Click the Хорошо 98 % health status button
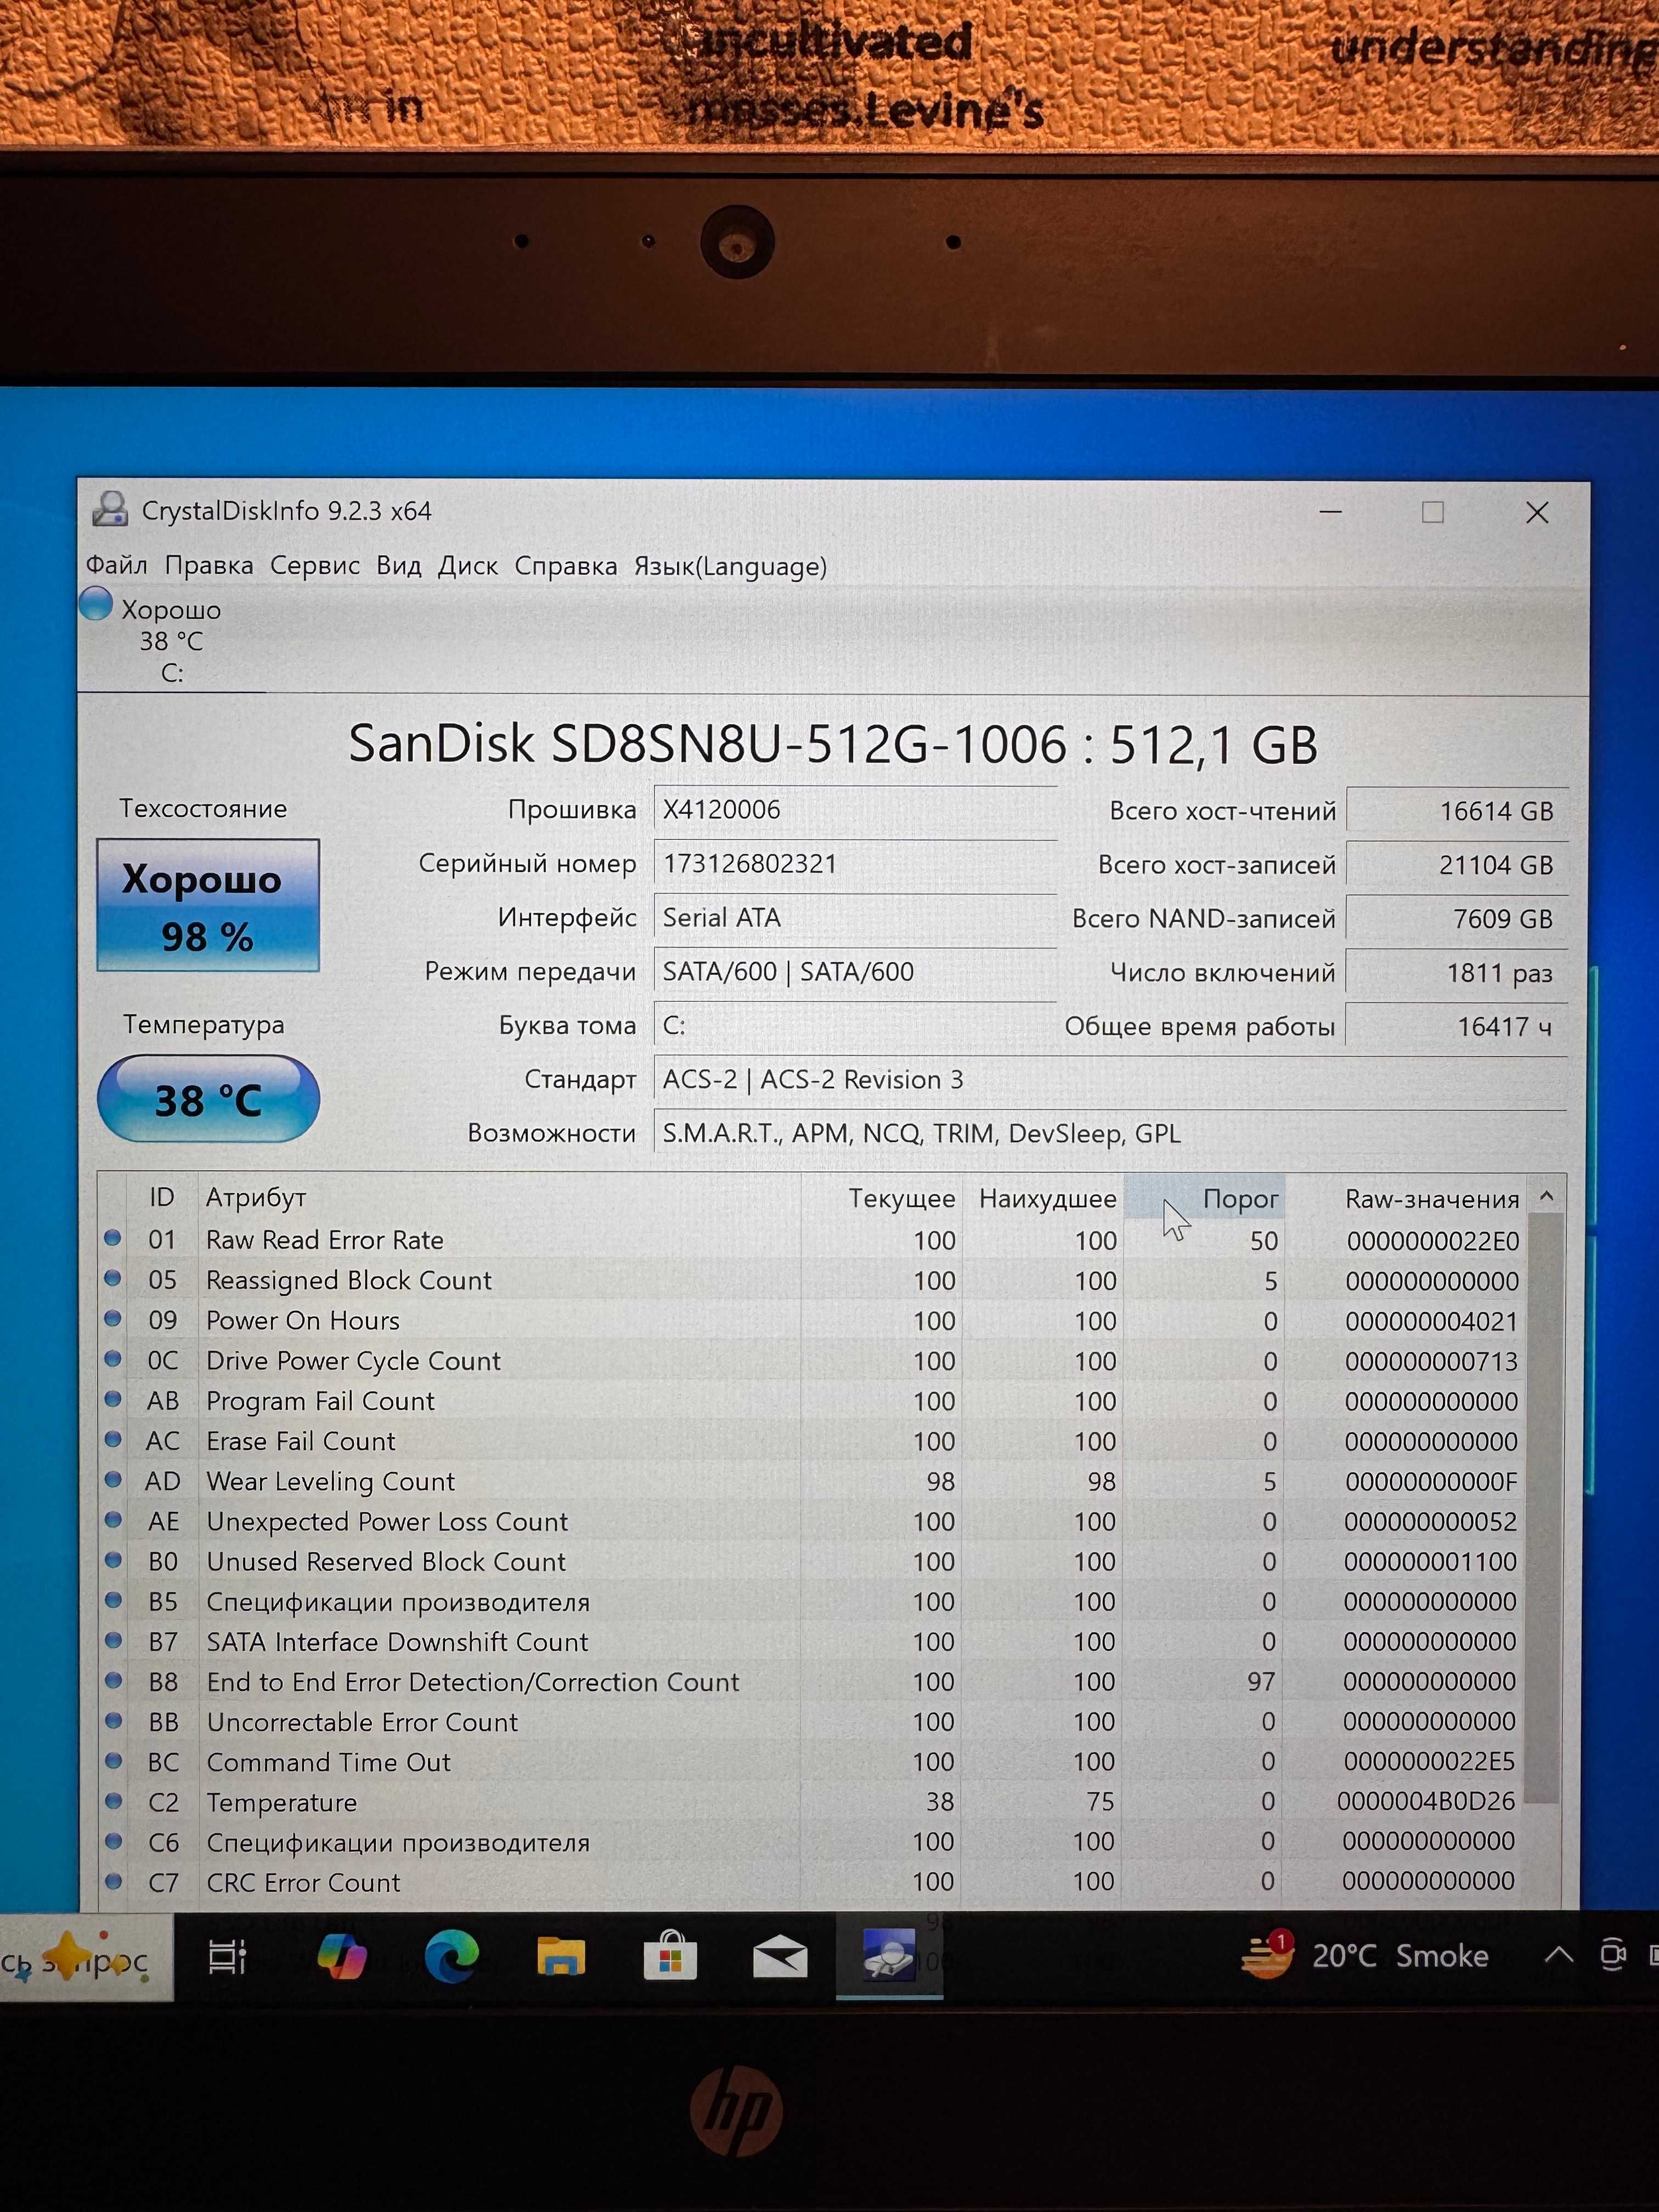Viewport: 1659px width, 2212px height. pos(208,905)
